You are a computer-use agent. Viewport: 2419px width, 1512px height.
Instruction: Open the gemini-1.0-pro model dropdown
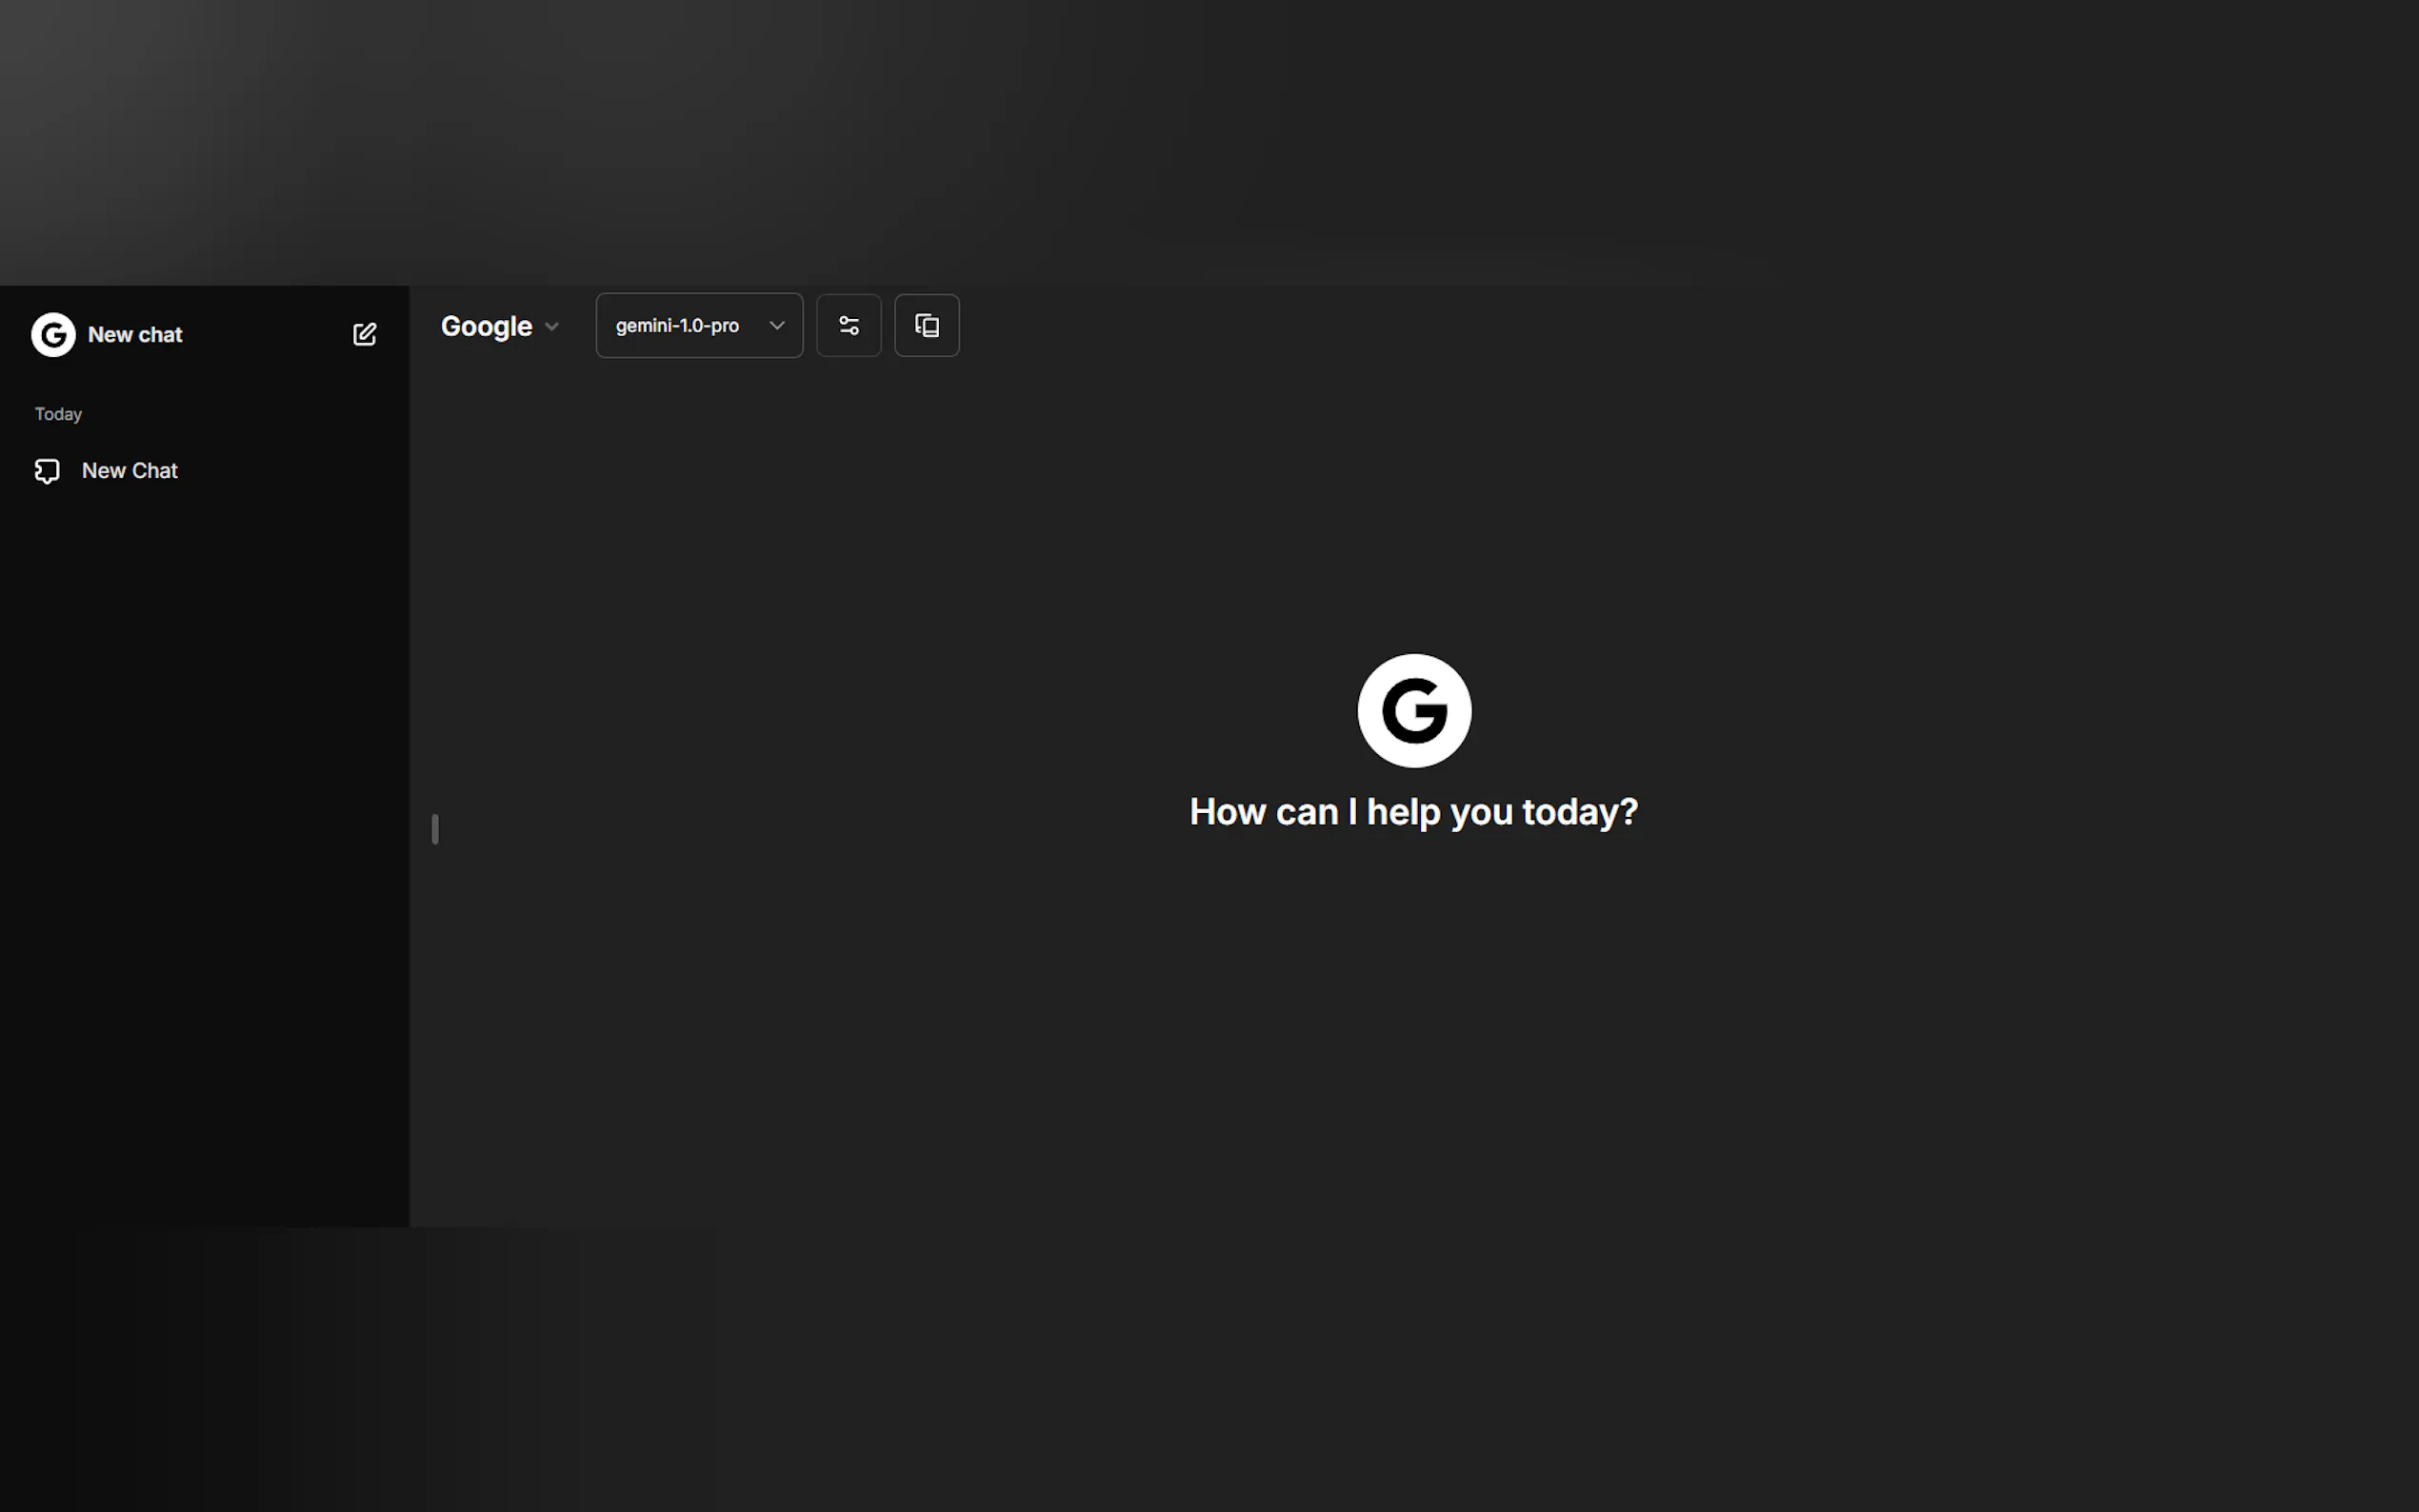coord(698,325)
